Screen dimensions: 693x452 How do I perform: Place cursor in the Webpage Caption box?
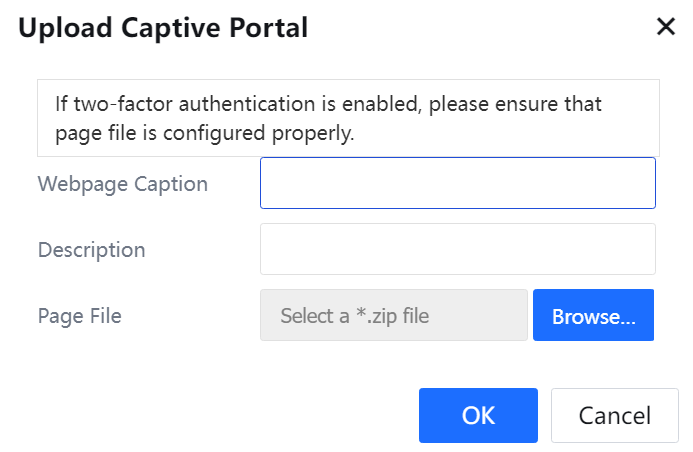[x=457, y=183]
